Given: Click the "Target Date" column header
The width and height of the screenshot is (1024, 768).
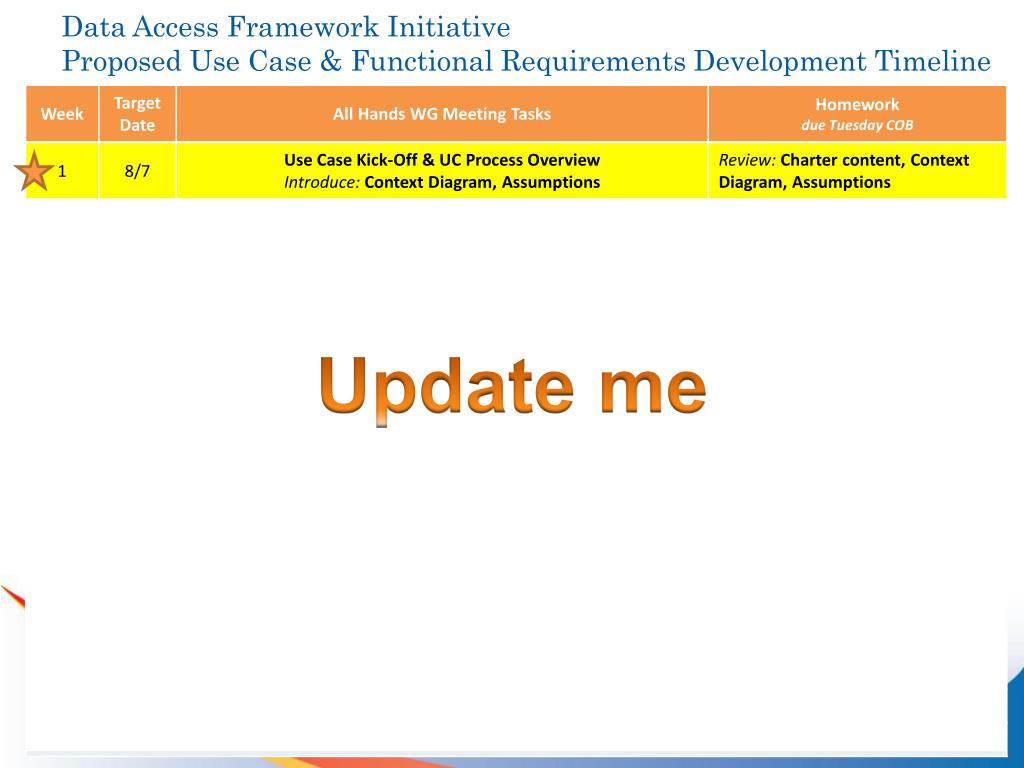Looking at the screenshot, I should (x=137, y=114).
